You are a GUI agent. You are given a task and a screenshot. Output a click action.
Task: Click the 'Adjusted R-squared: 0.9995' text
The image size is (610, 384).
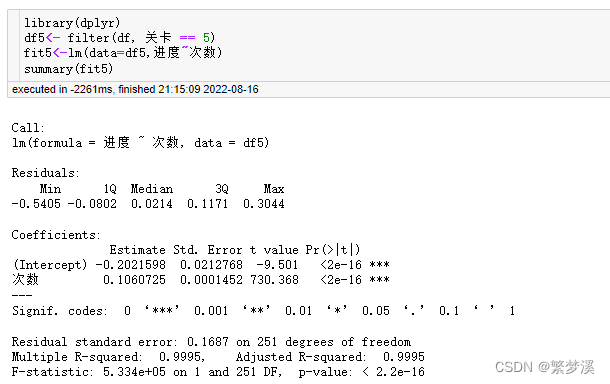(330, 357)
